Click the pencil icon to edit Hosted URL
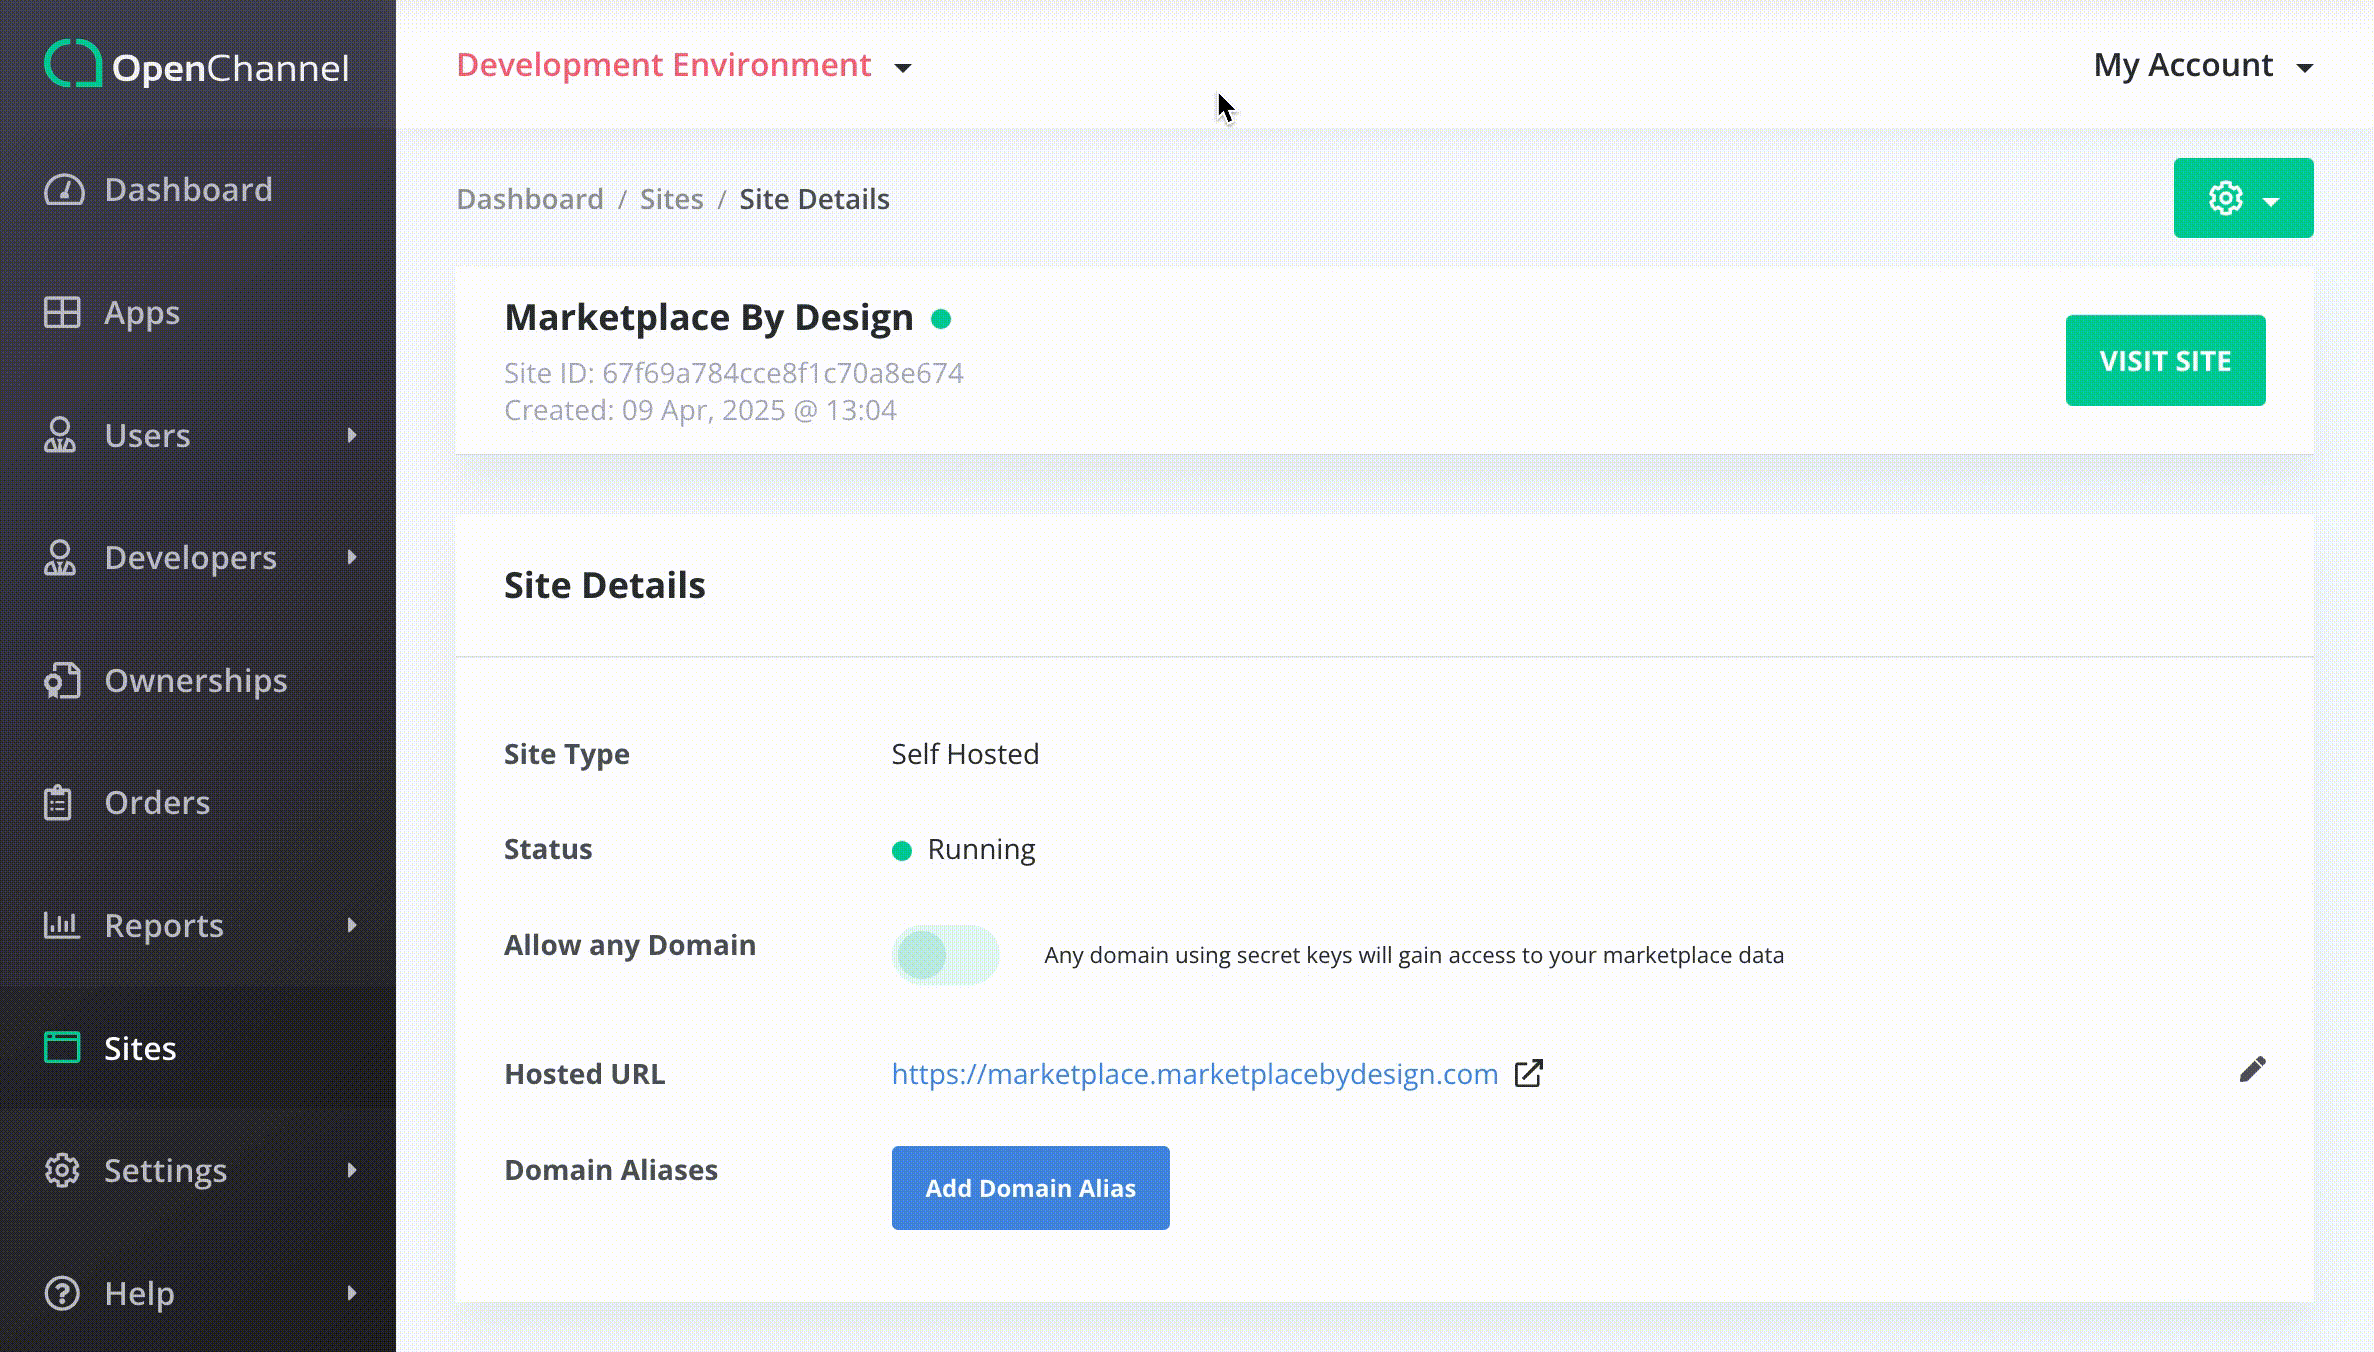This screenshot has width=2374, height=1352. click(x=2252, y=1070)
